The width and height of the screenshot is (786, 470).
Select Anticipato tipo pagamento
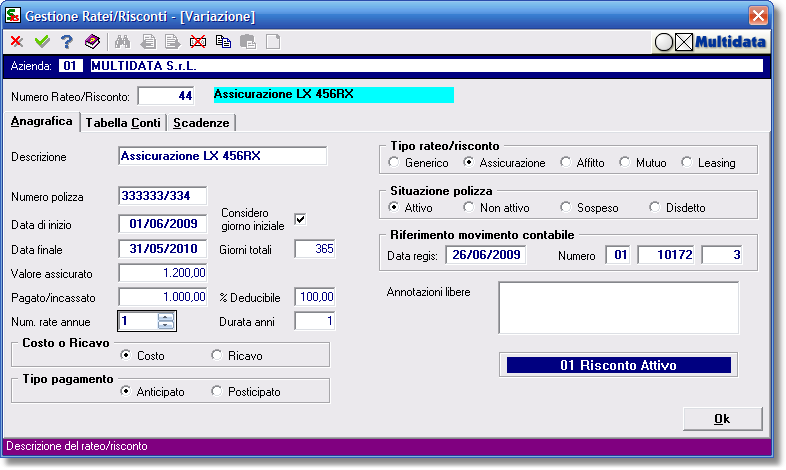click(x=125, y=391)
